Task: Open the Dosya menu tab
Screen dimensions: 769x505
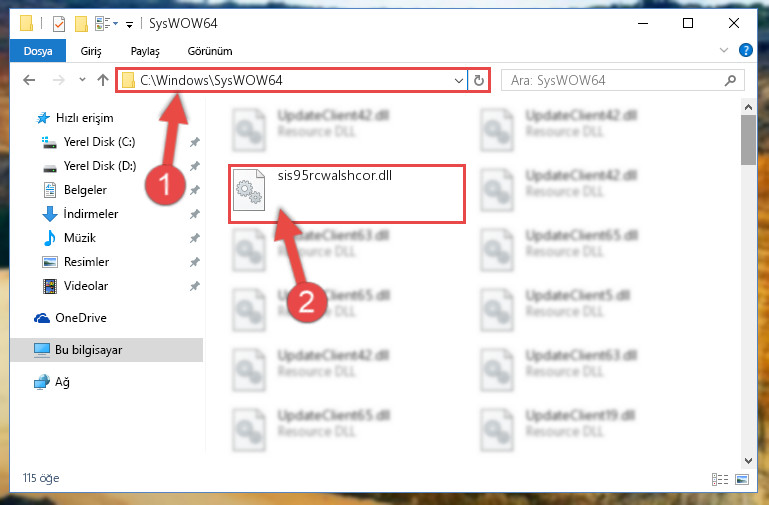Action: [38, 51]
